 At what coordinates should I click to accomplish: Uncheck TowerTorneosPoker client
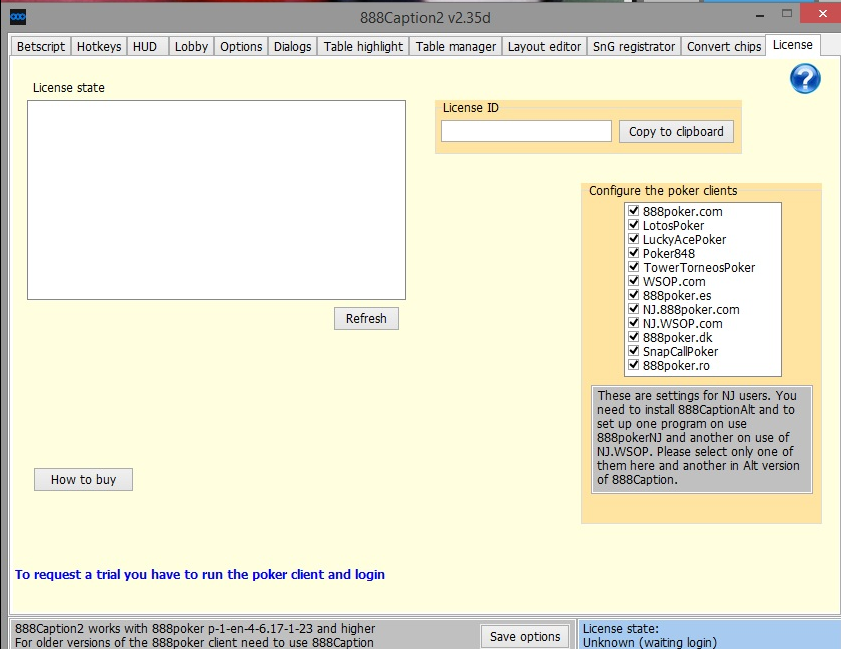pos(633,267)
